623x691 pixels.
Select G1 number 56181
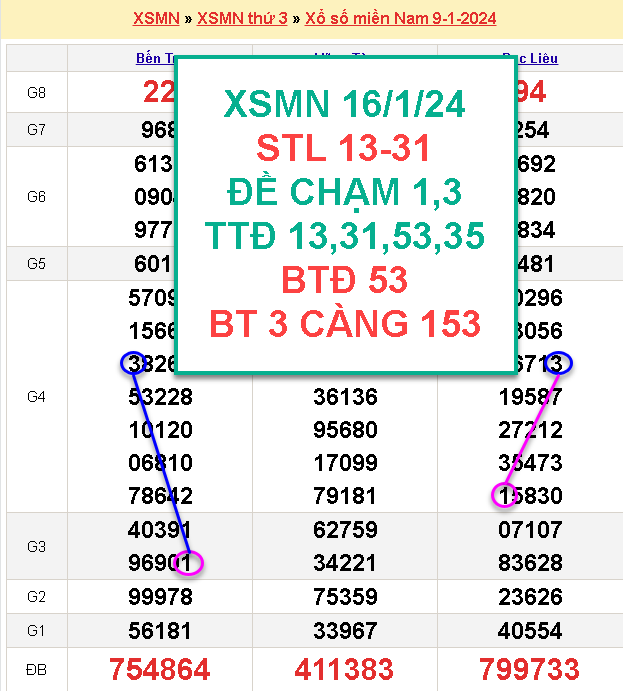160,631
